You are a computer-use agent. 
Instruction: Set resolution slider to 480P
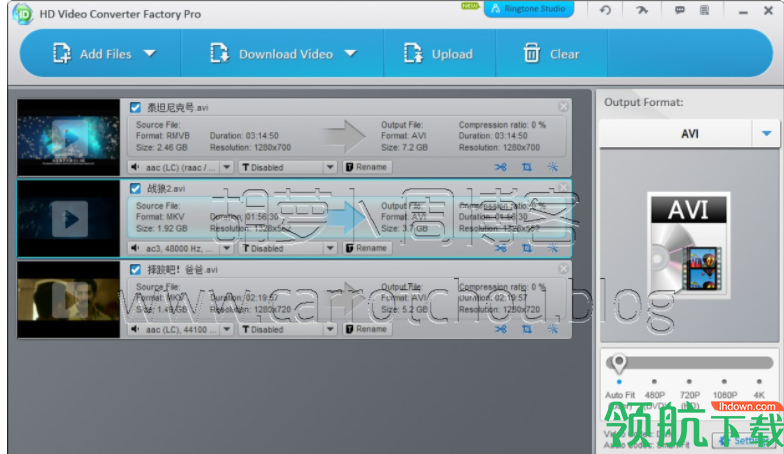click(x=654, y=382)
